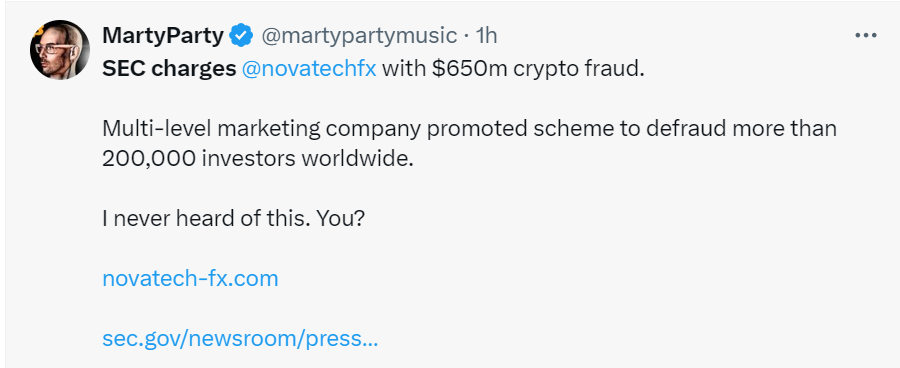Open tweet via the 1h timestamp
The image size is (900, 368).
coord(486,36)
